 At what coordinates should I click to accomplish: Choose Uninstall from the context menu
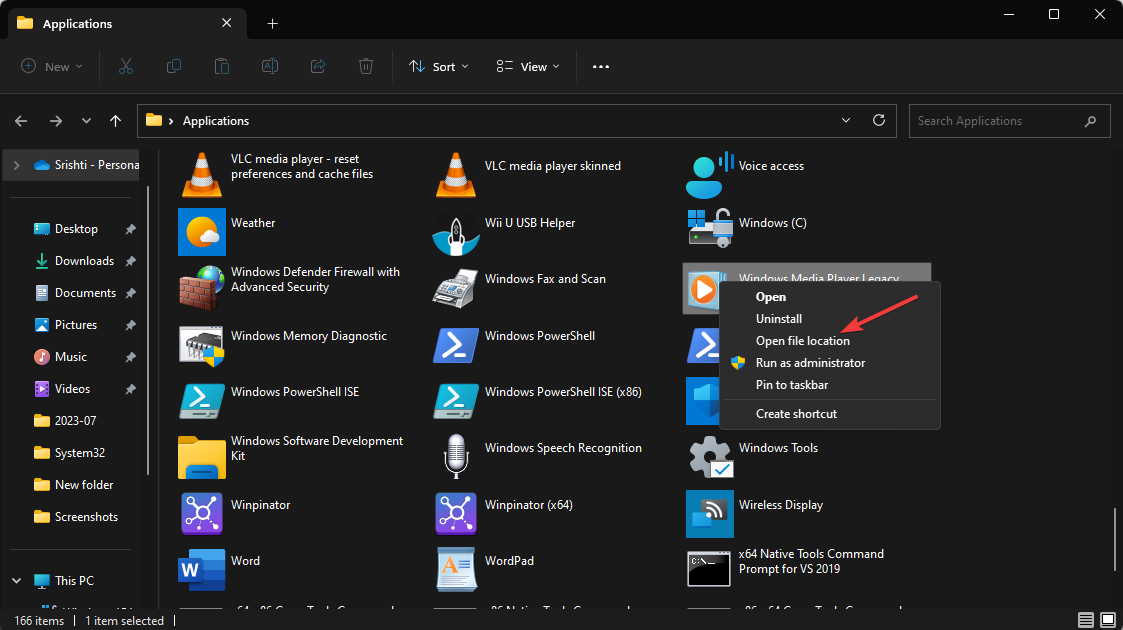click(779, 319)
